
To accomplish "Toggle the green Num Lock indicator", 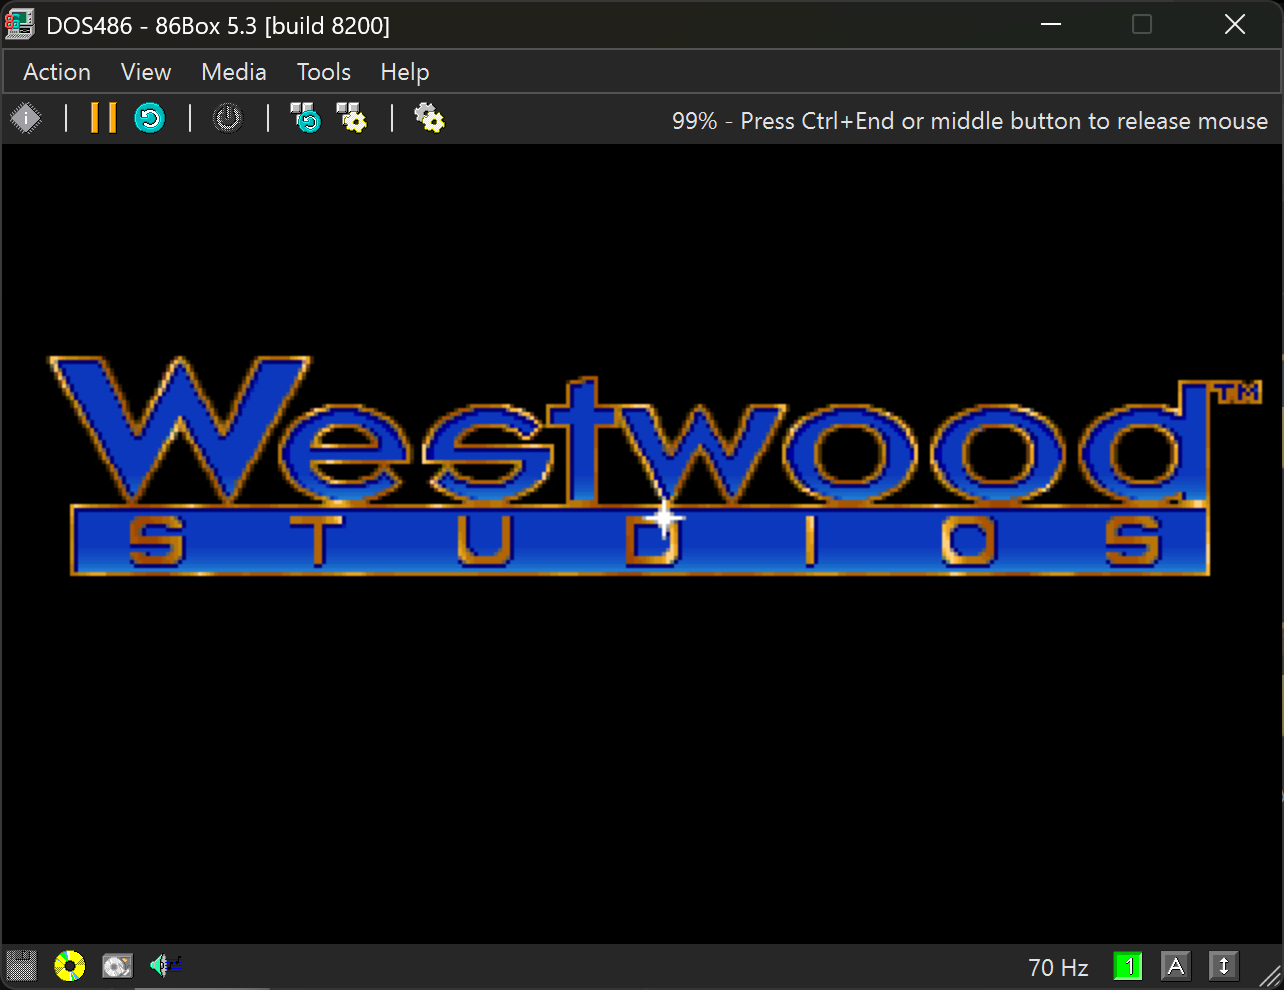I will (1128, 966).
